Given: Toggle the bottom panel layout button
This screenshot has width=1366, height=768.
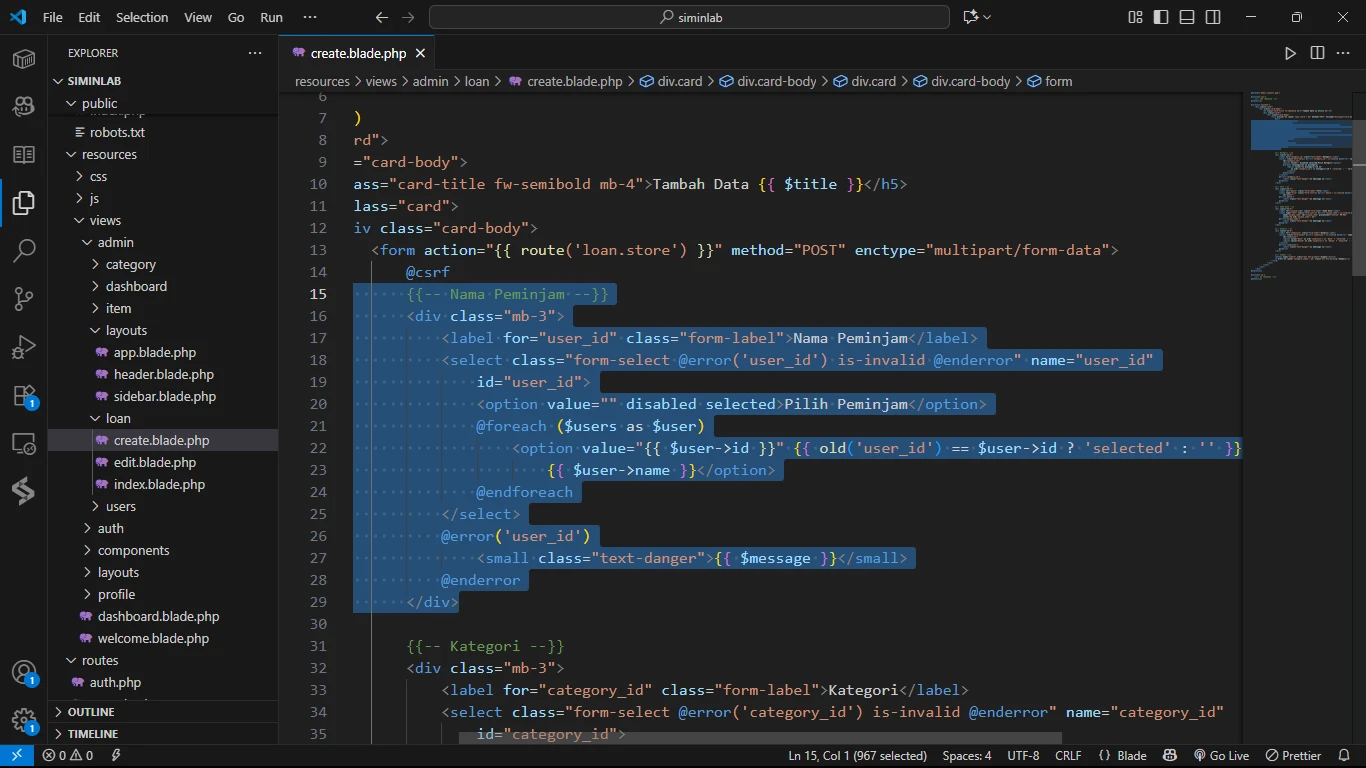Looking at the screenshot, I should coord(1187,17).
